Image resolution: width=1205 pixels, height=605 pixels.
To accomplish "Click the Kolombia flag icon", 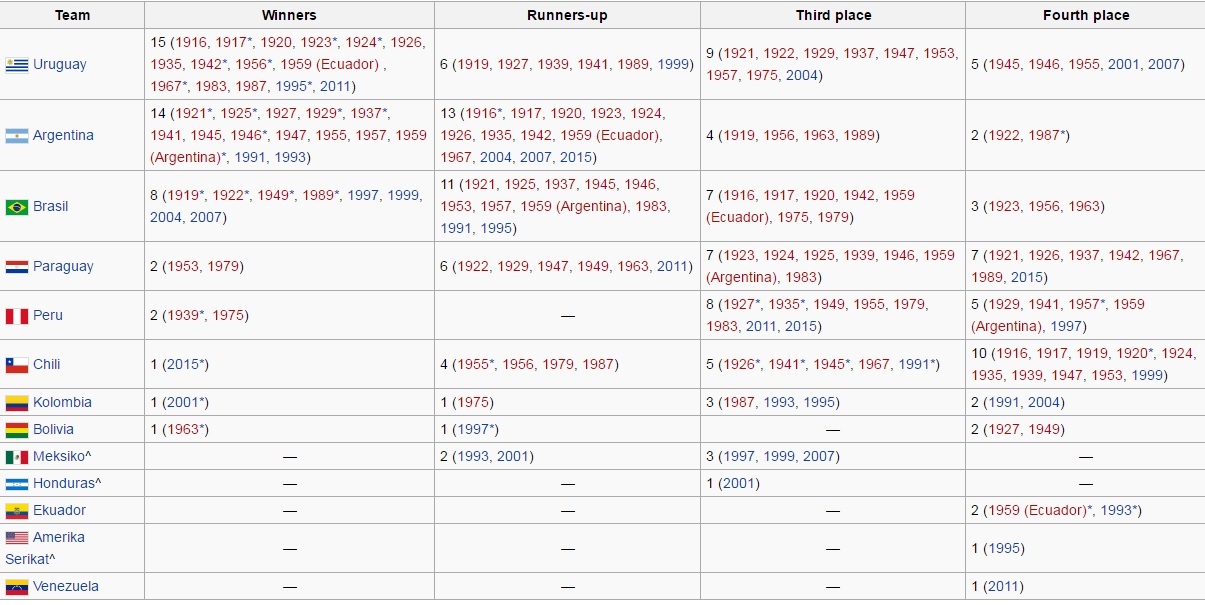I will tap(16, 403).
